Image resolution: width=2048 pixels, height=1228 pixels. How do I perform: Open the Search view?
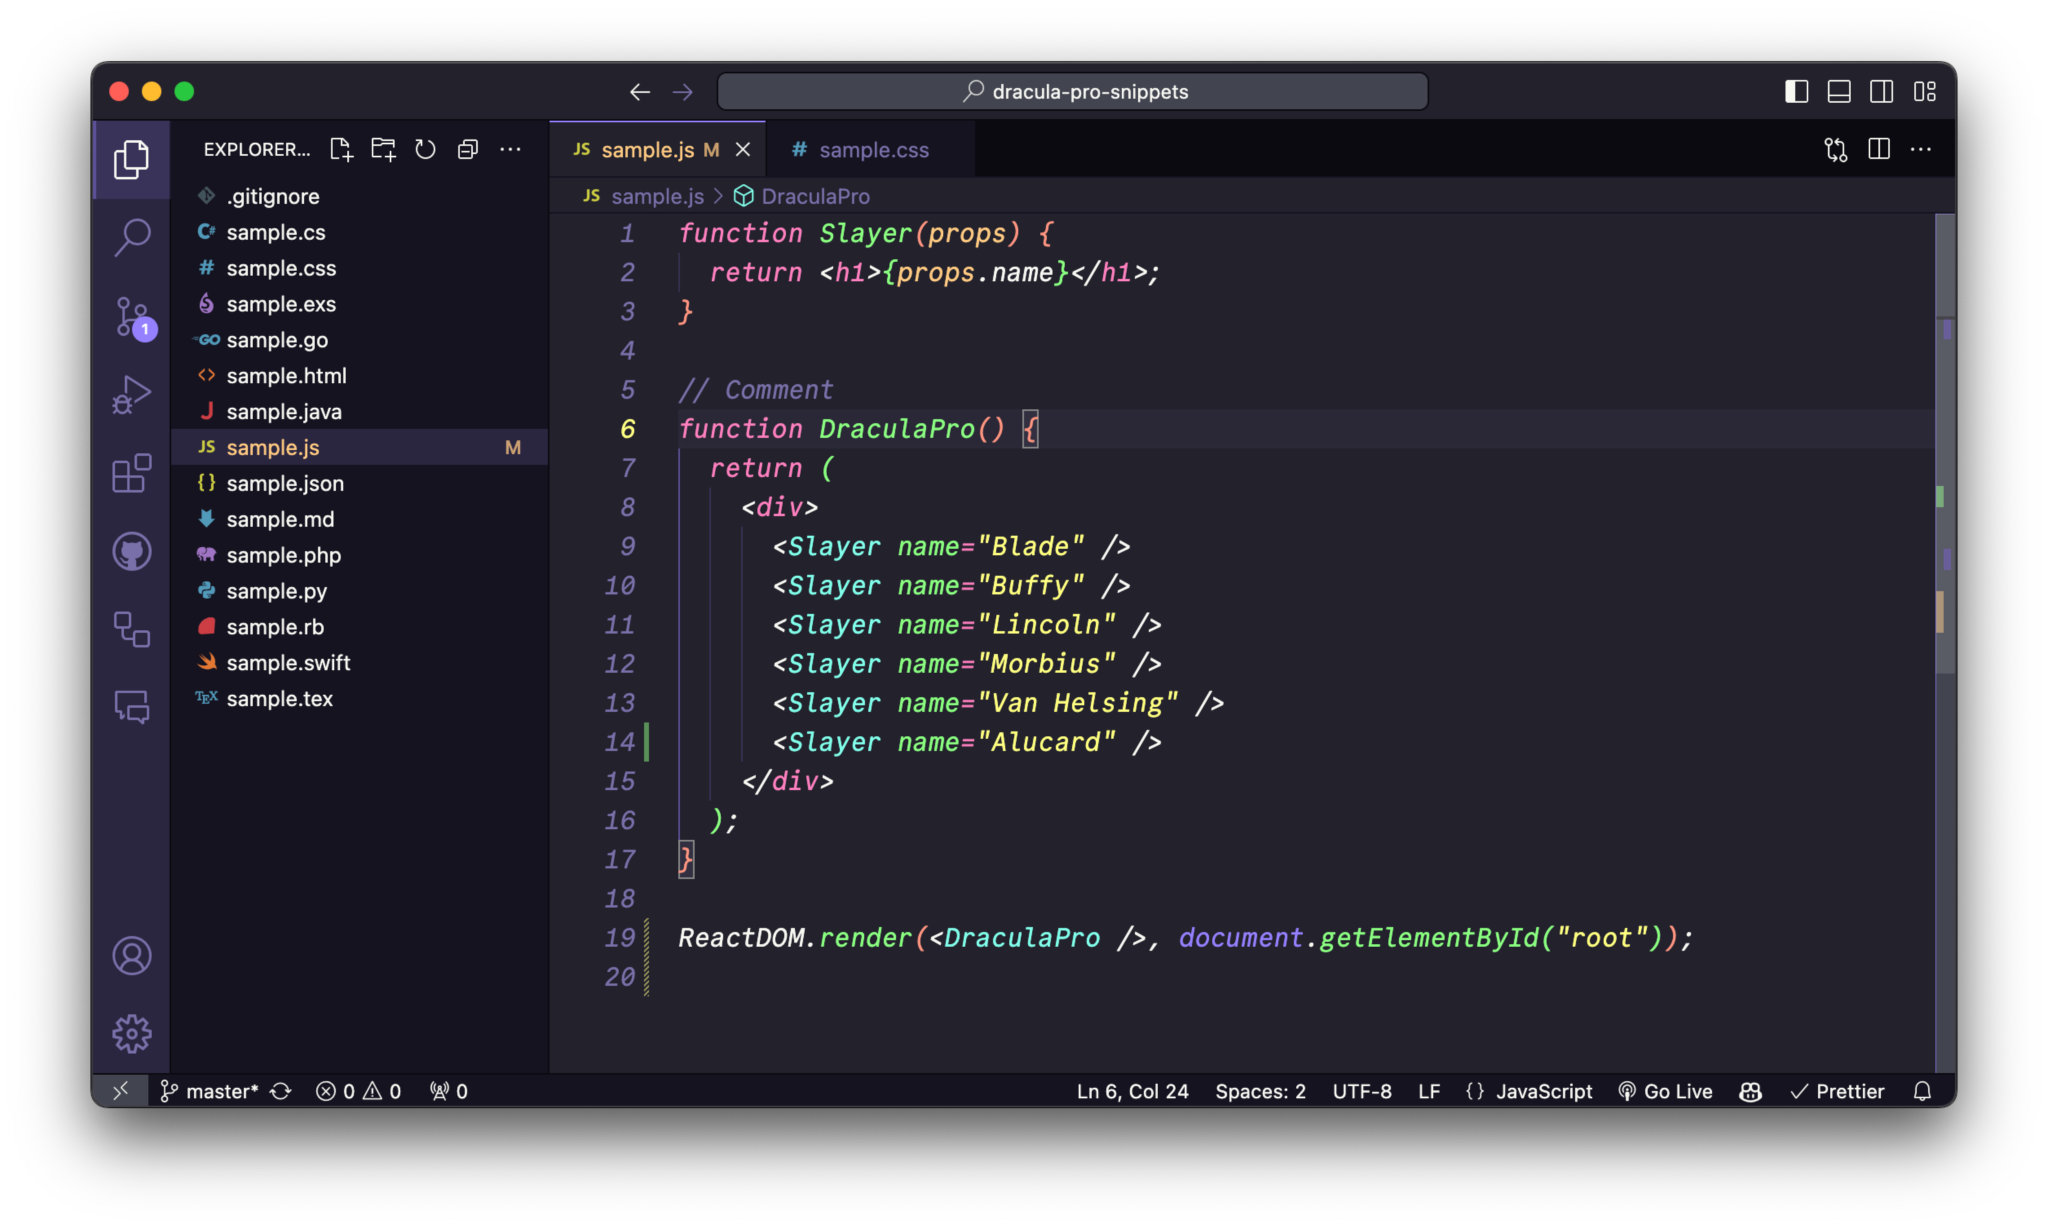[131, 236]
